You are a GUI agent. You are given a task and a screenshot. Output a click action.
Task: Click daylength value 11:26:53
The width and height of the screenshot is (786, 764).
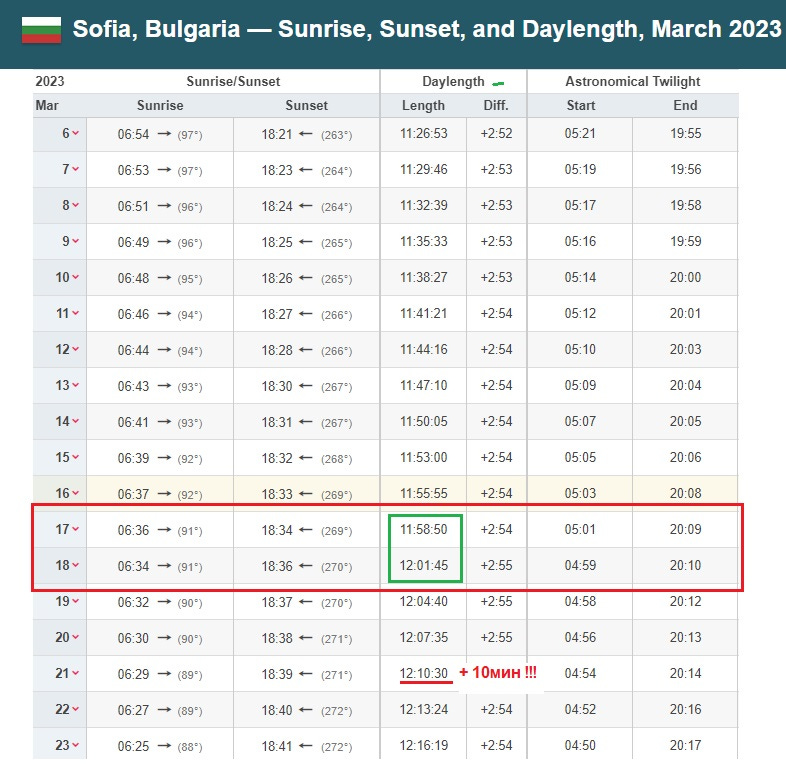(x=424, y=133)
